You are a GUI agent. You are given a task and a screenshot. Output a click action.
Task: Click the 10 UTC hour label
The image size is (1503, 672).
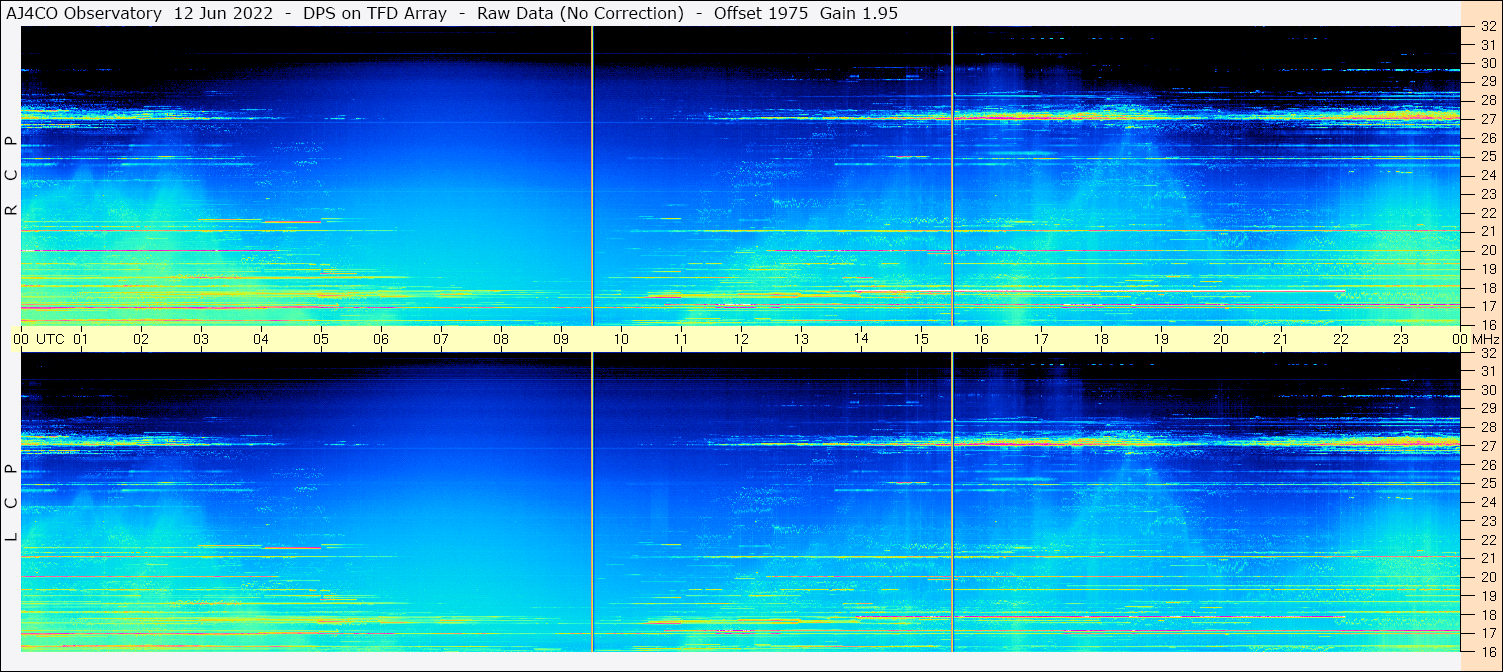tap(621, 340)
